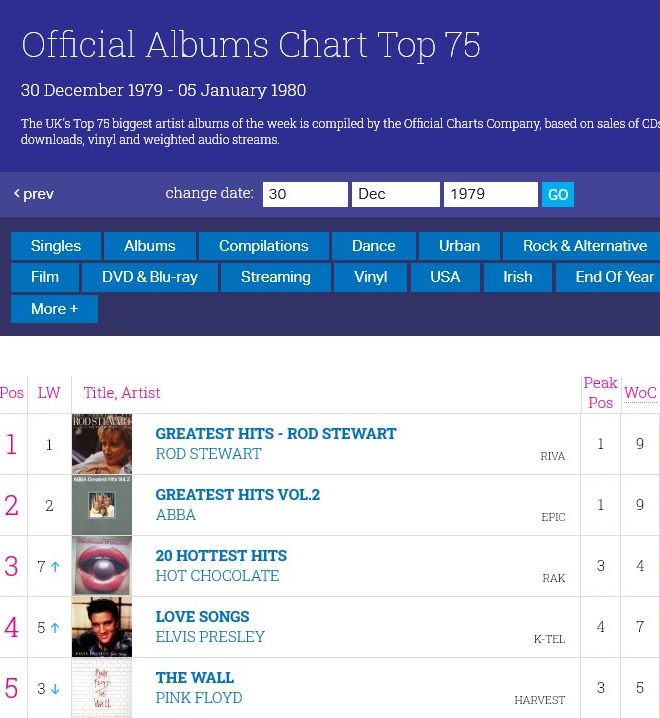Select the Pink Floyd The Wall artwork
The height and width of the screenshot is (718, 660).
102,688
